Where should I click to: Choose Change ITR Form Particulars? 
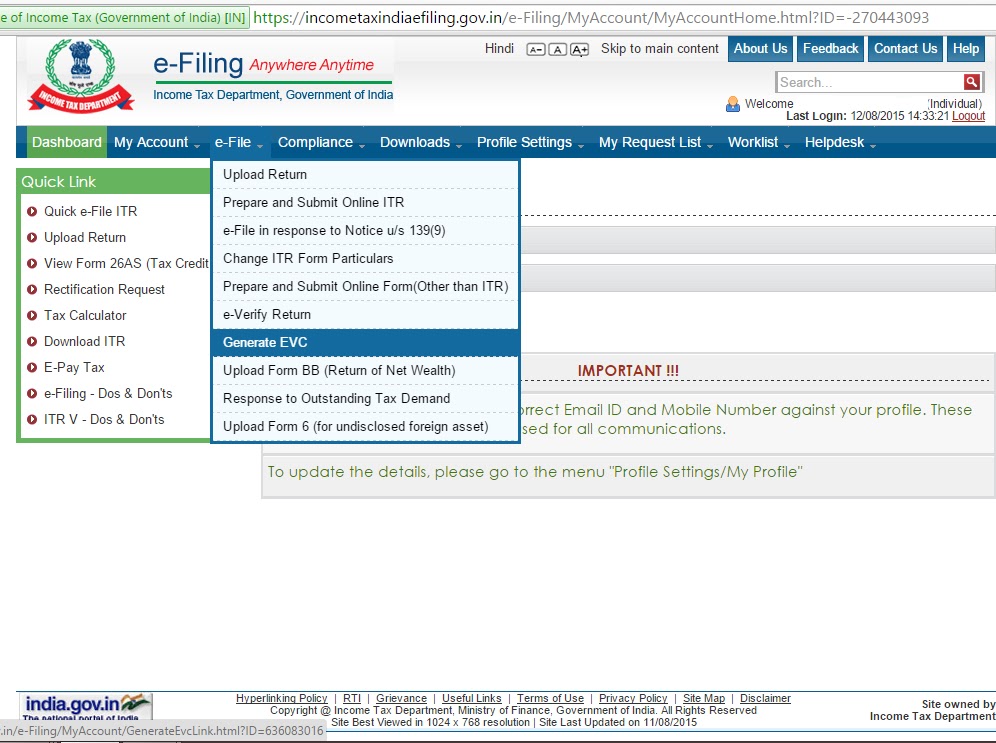tap(365, 258)
